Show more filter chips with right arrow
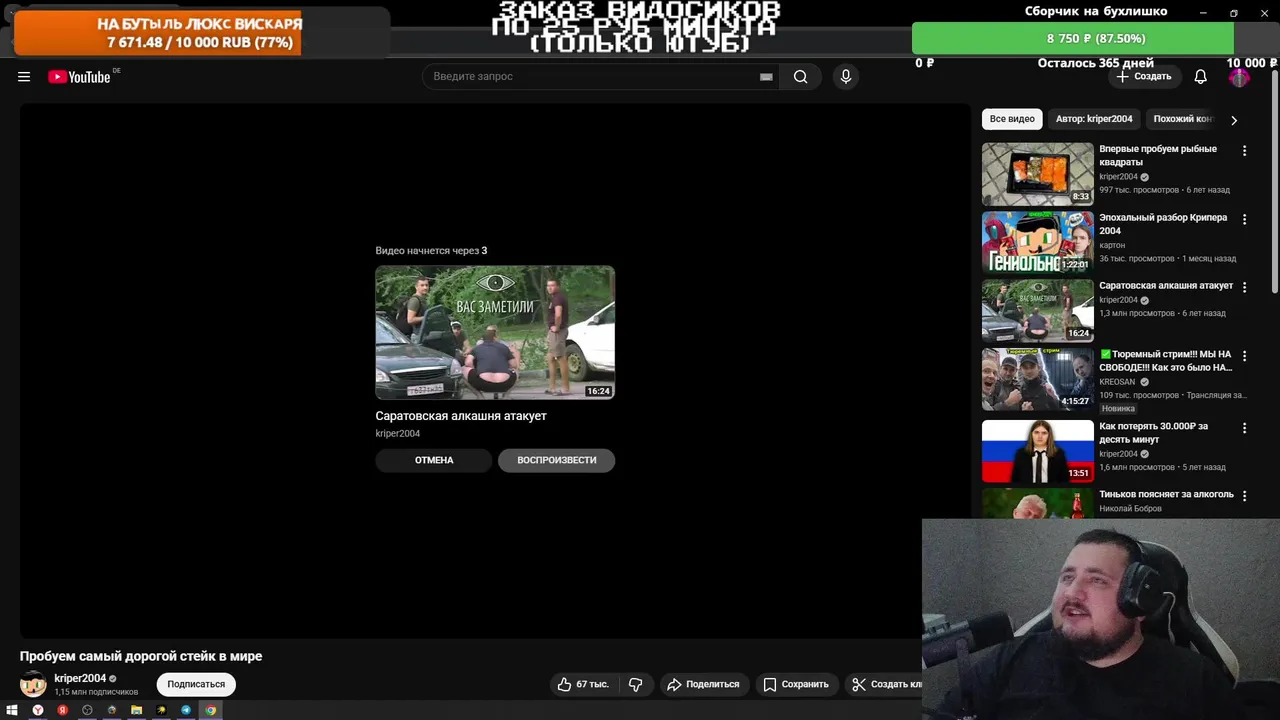This screenshot has height=720, width=1280. click(1234, 120)
